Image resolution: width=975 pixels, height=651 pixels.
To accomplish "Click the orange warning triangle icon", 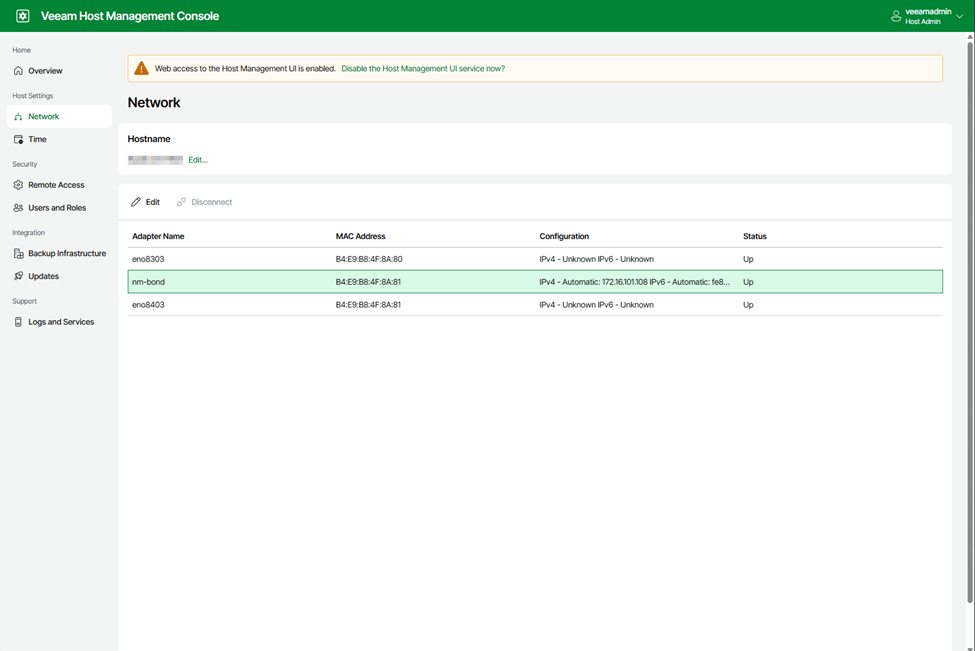I will click(x=141, y=69).
